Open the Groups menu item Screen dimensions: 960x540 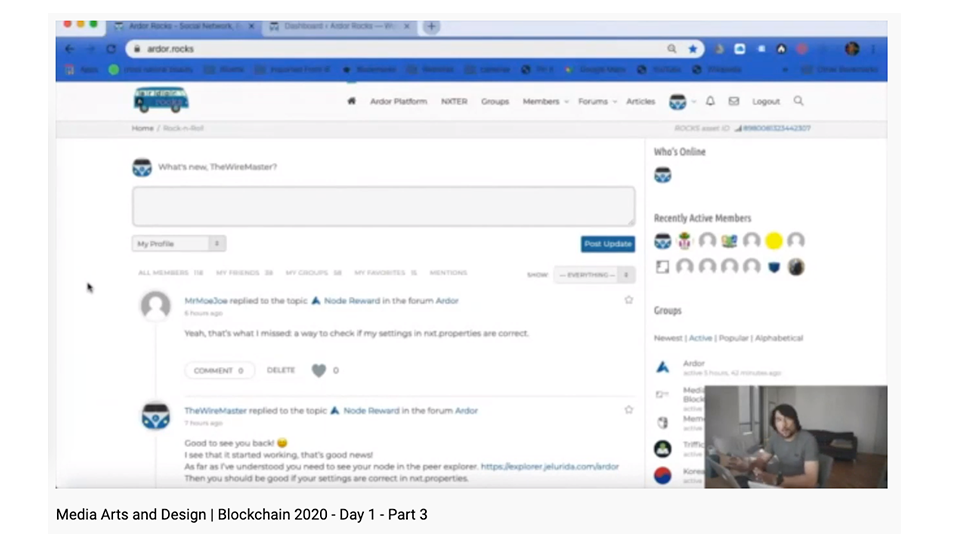[495, 102]
